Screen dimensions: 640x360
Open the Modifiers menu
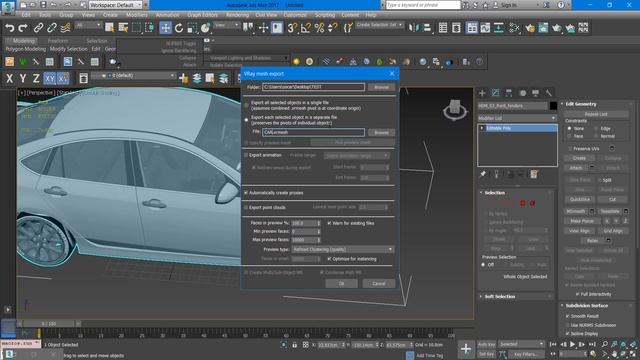pos(137,15)
